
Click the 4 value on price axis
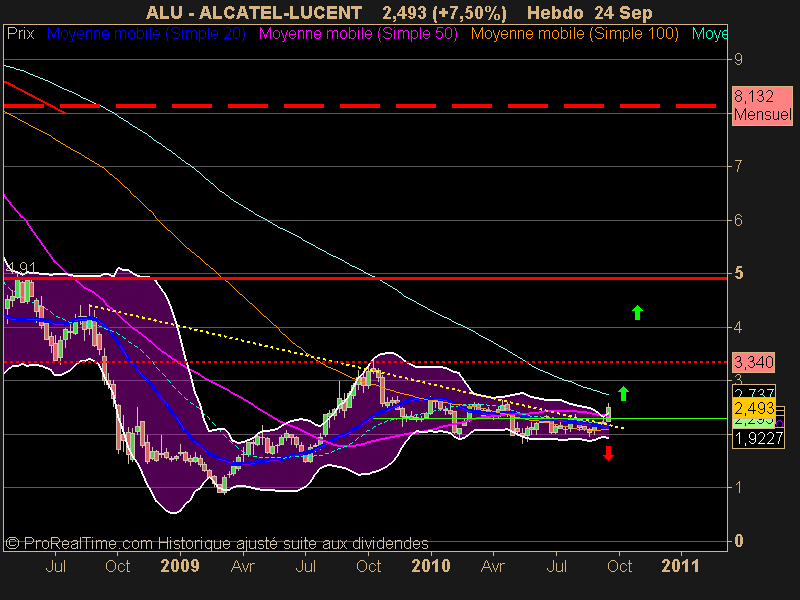[738, 327]
